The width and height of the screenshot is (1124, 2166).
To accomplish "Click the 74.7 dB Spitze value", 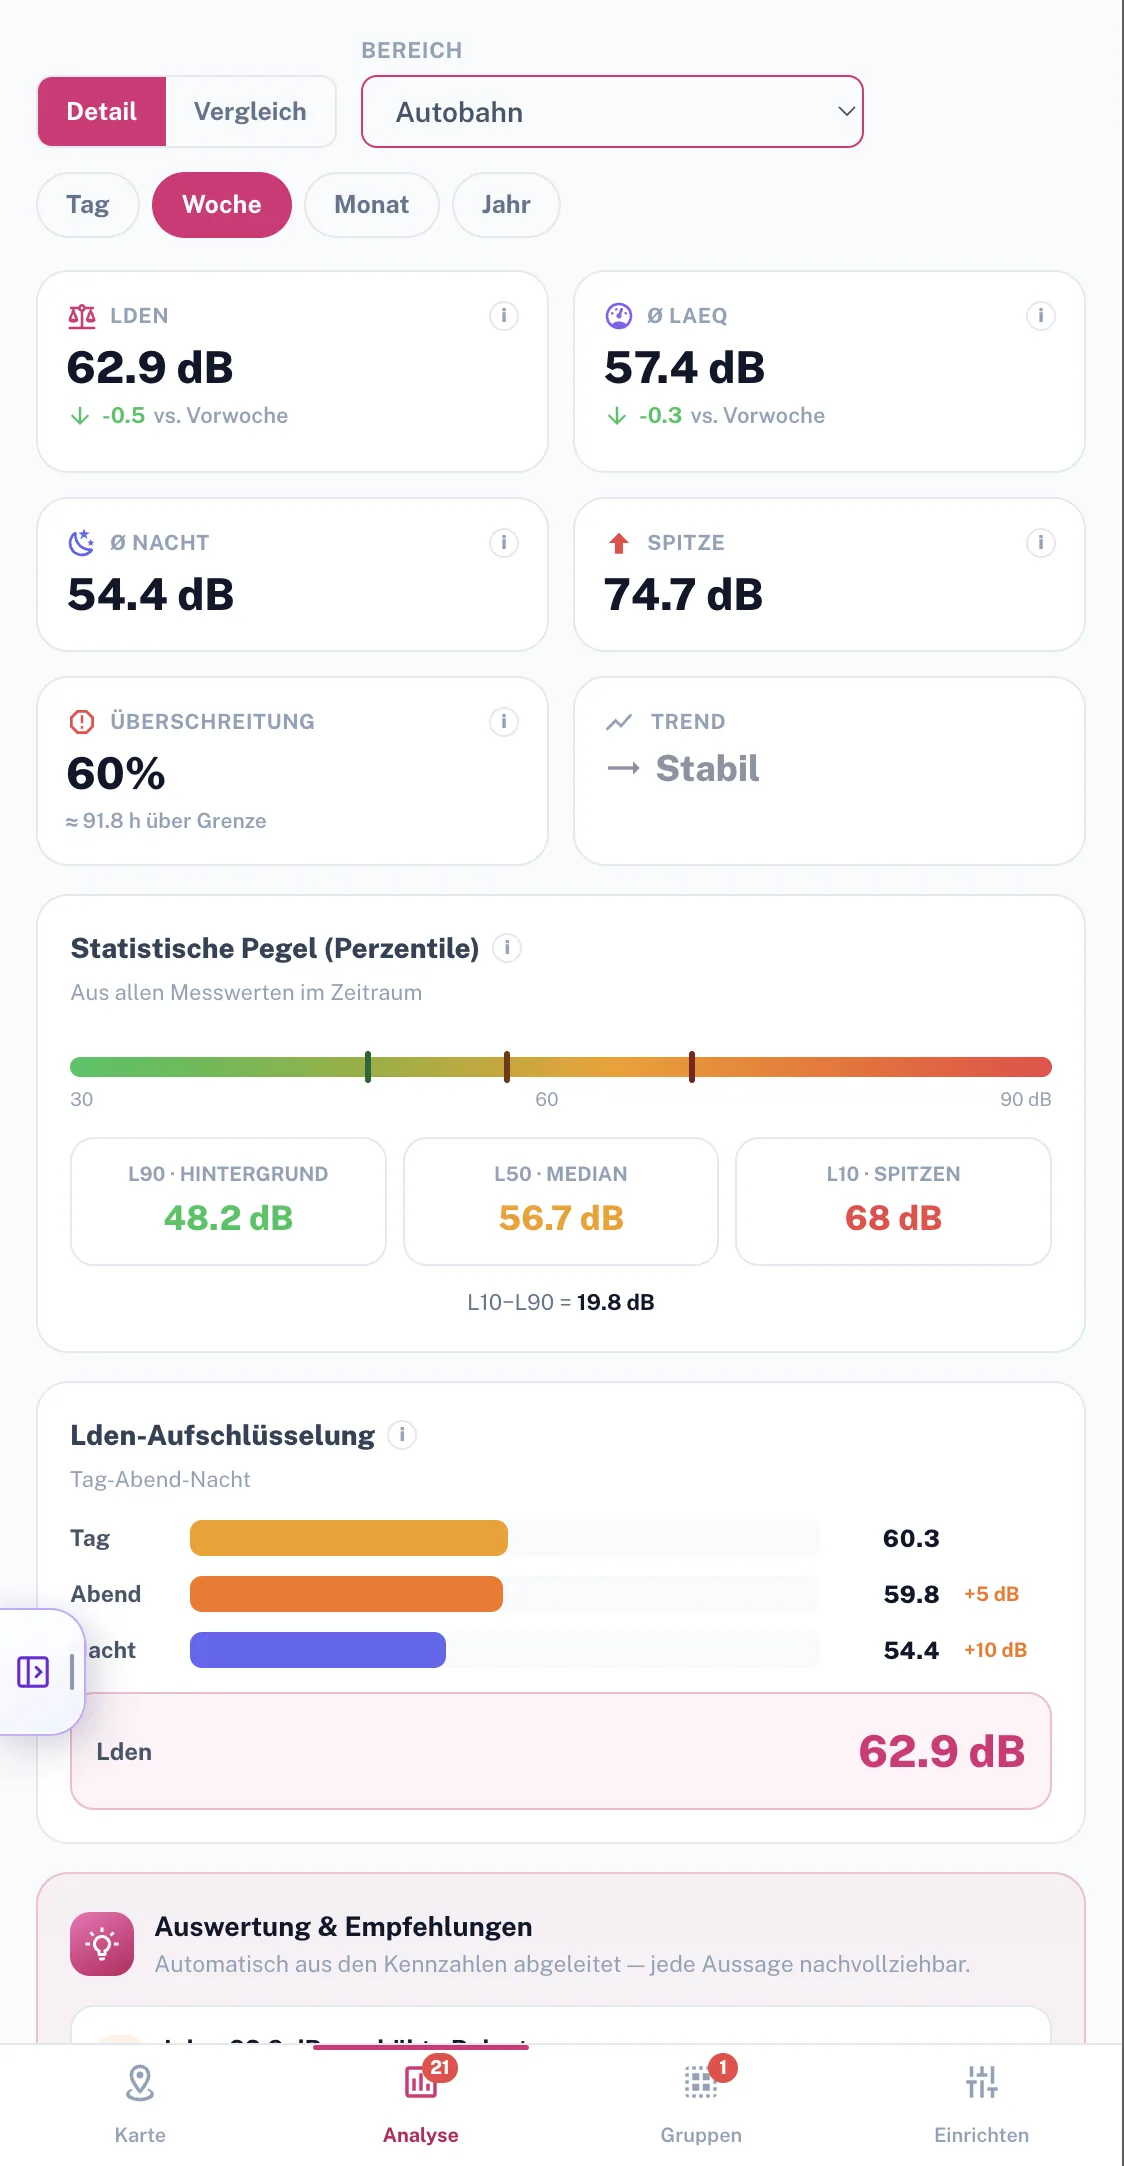I will [684, 595].
